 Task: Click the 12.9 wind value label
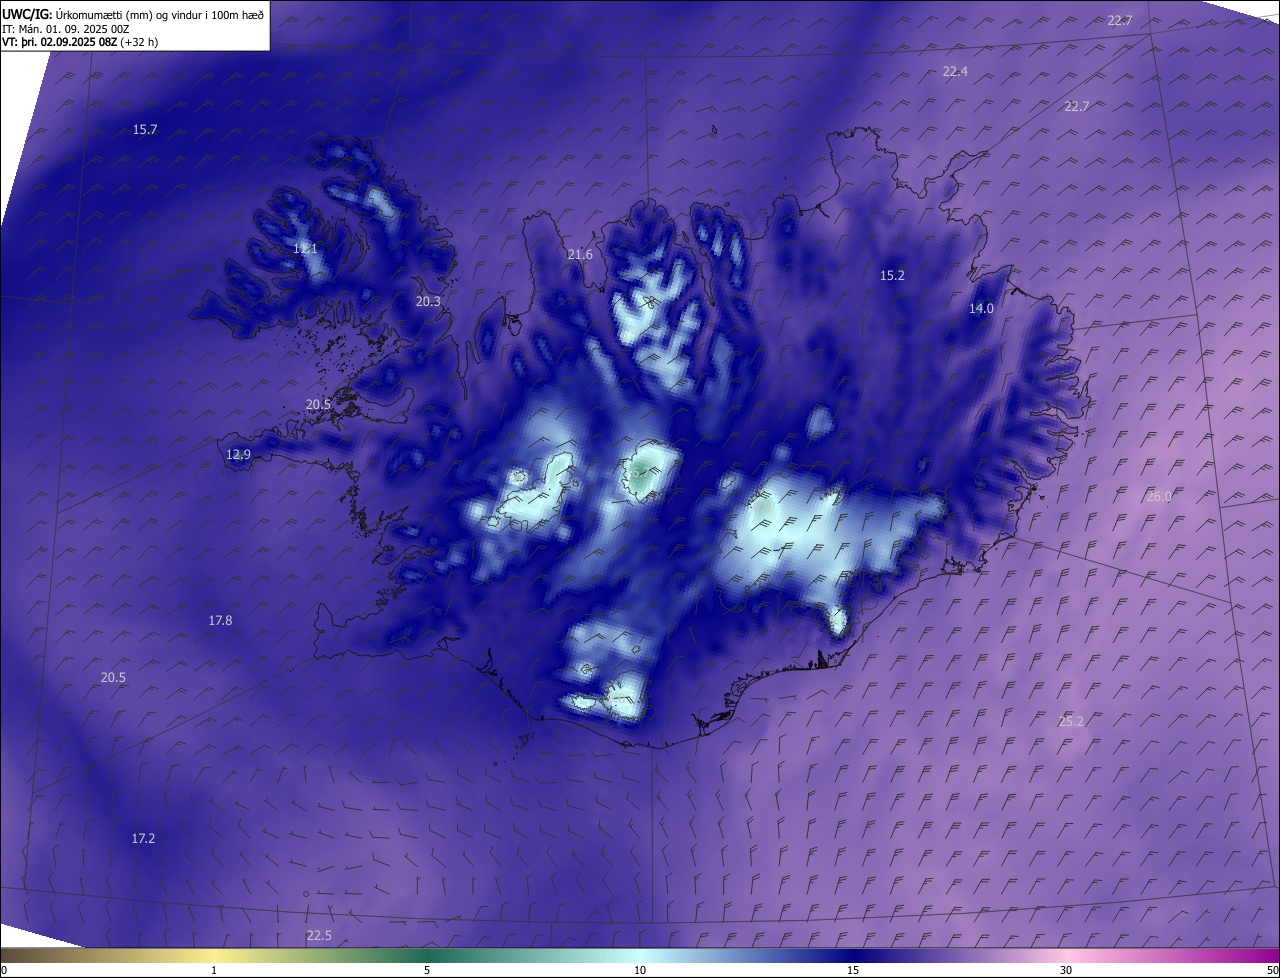(x=238, y=455)
